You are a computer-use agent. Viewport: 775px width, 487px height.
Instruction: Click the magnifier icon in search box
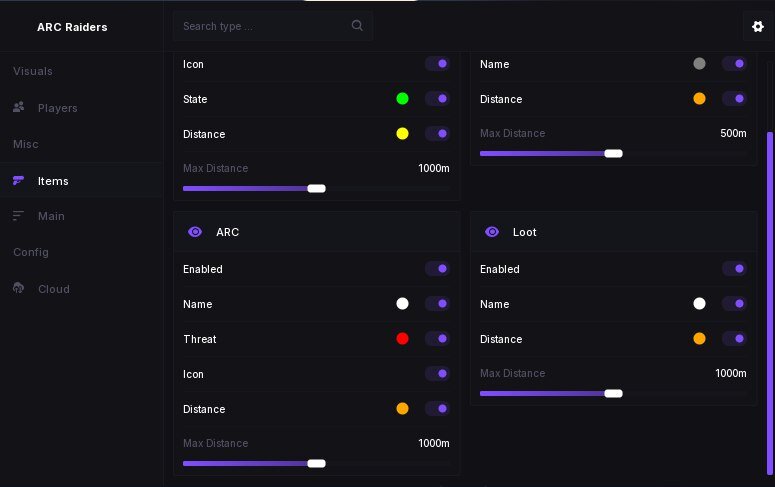click(357, 25)
